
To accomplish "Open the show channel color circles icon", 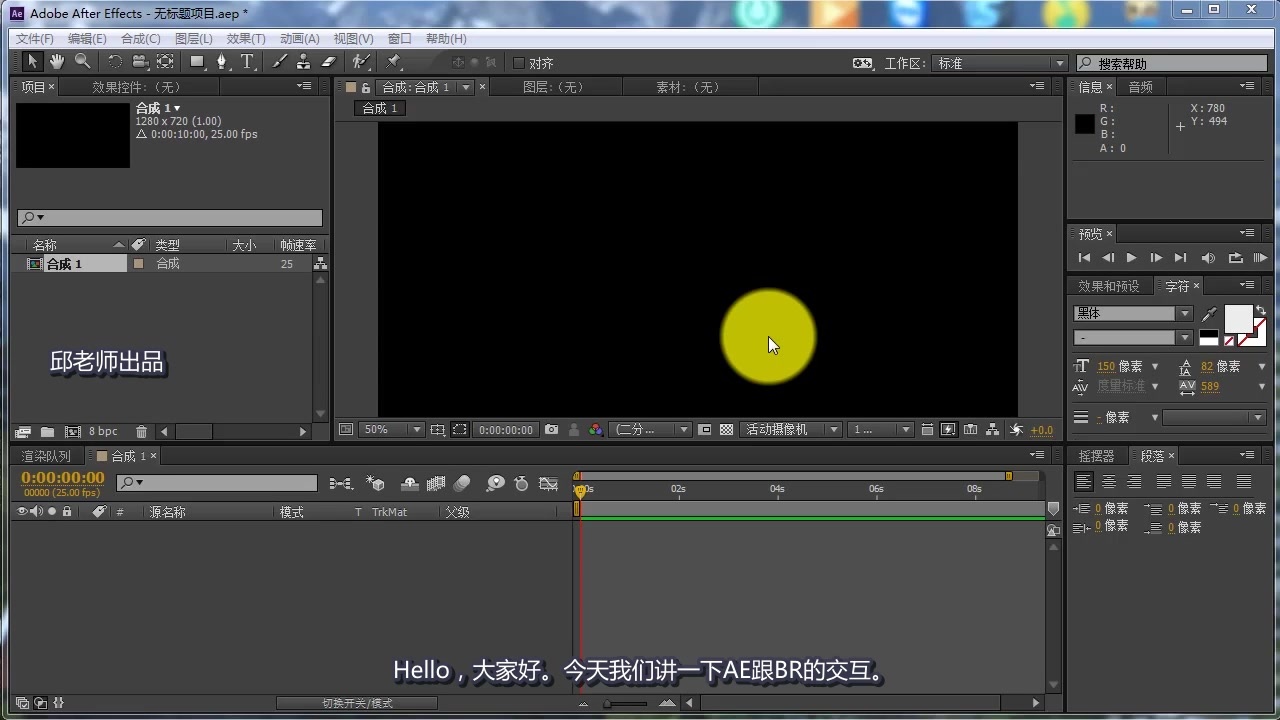I will pos(596,430).
